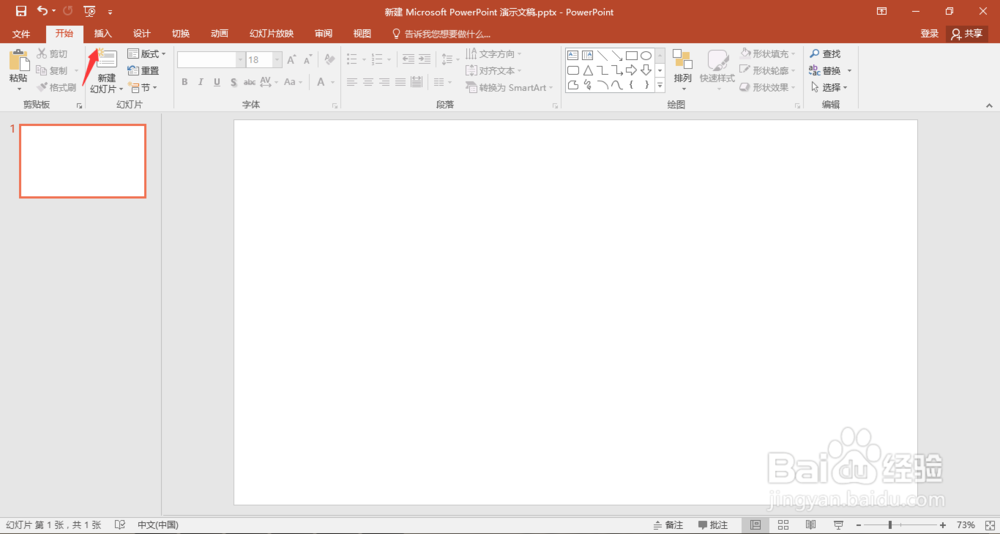The height and width of the screenshot is (534, 1000).
Task: Select the arrow line shape
Action: 617,56
